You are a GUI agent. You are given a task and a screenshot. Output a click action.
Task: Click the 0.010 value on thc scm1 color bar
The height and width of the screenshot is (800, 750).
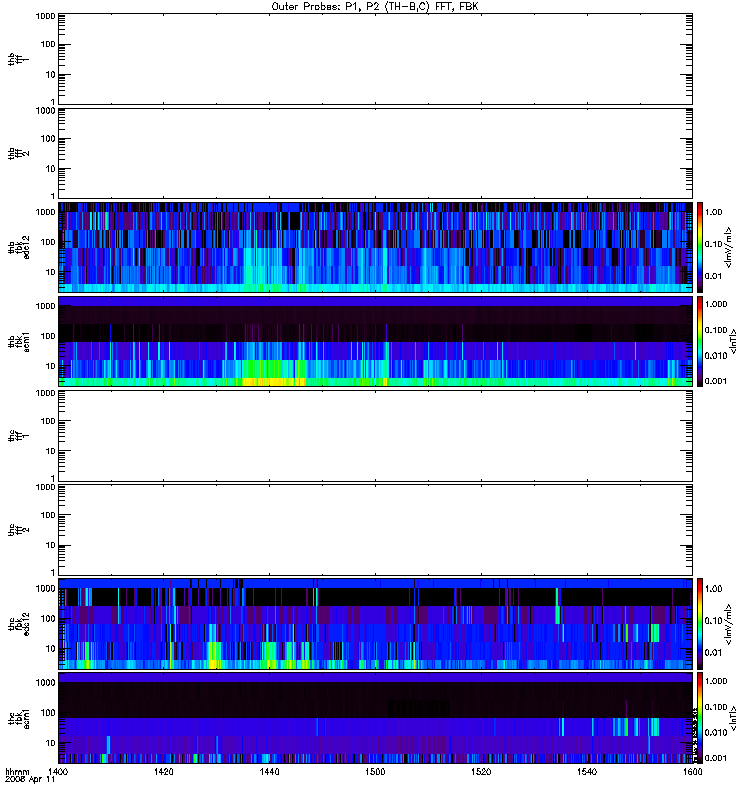coord(716,733)
